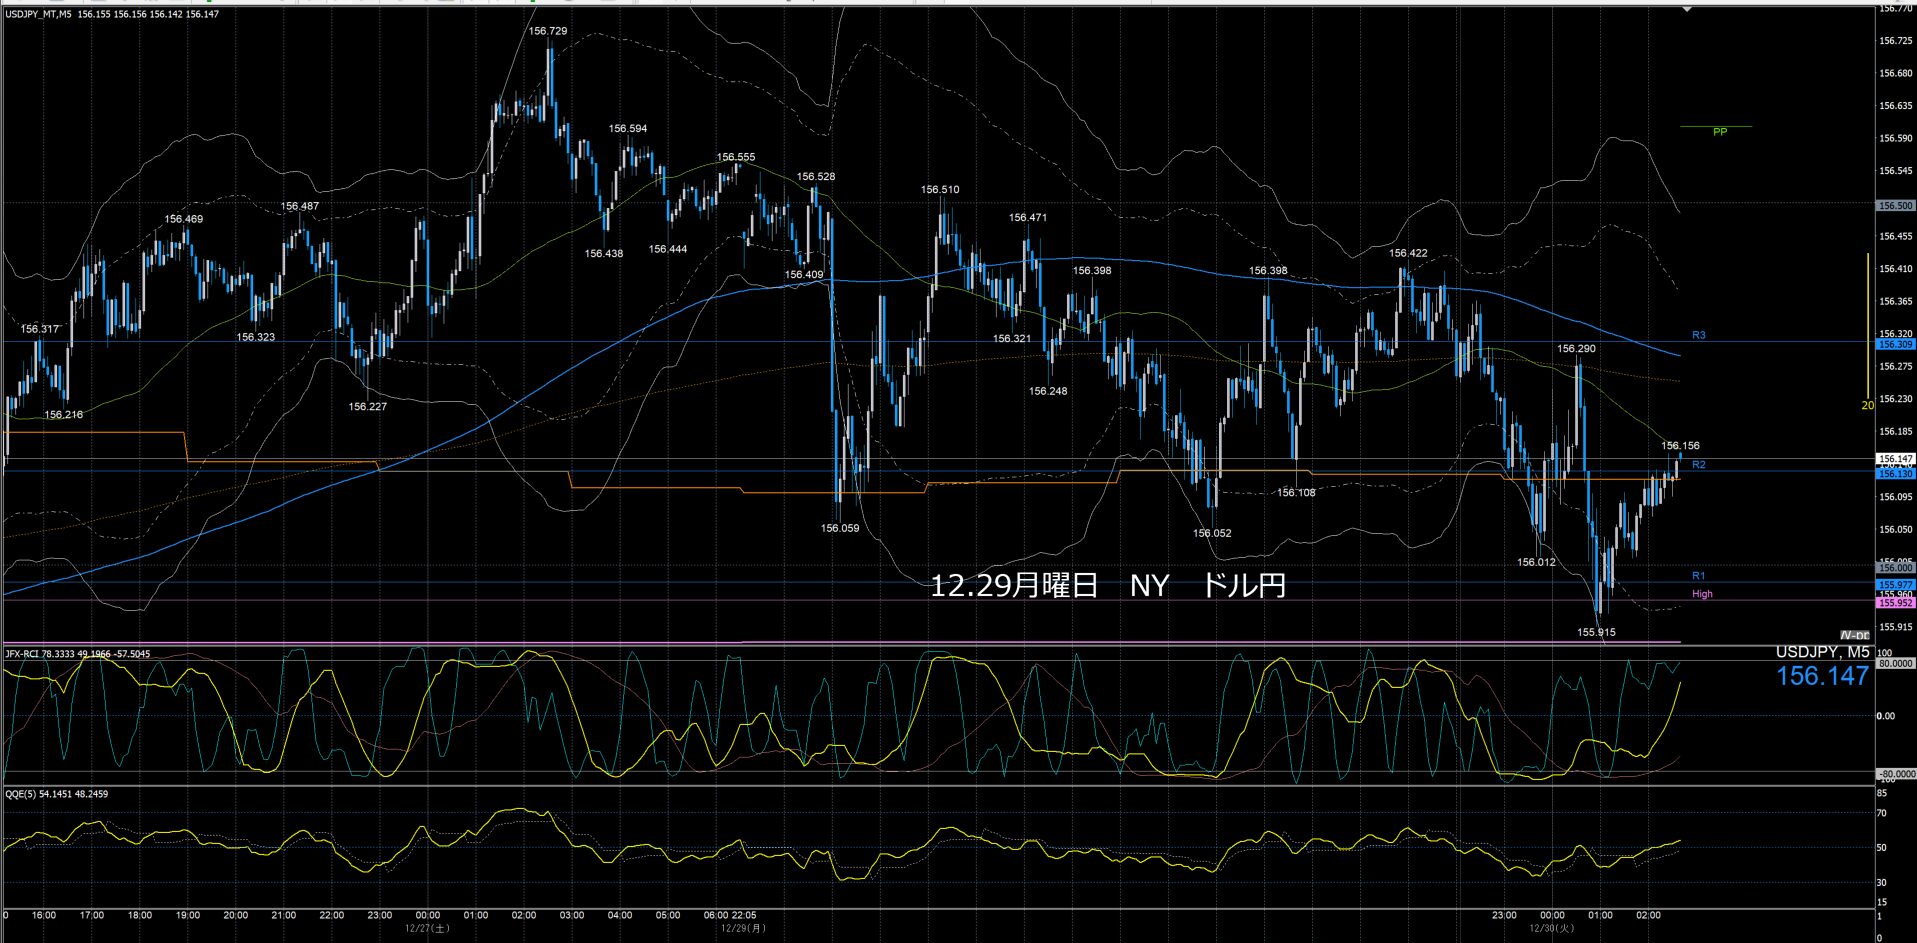Click the blue R1 resistance label
This screenshot has height=943, width=1917.
coord(1698,576)
